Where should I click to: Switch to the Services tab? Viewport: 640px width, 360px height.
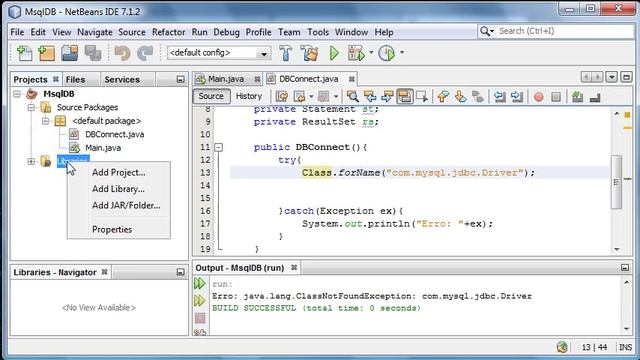(122, 80)
